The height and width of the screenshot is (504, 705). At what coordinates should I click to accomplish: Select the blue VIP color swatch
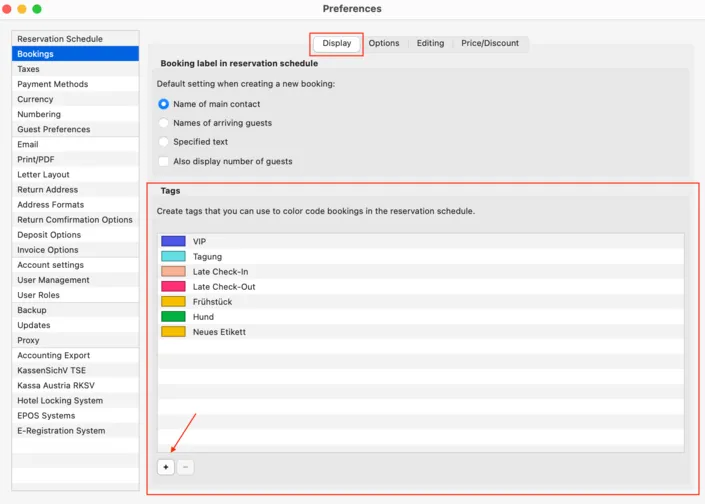click(173, 241)
